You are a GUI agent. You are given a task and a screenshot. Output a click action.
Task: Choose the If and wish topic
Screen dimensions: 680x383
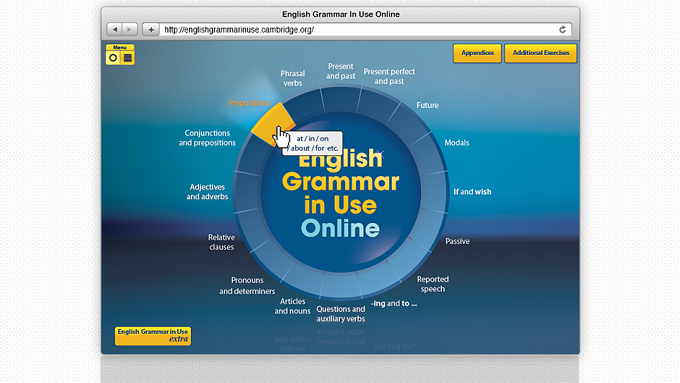(x=472, y=192)
